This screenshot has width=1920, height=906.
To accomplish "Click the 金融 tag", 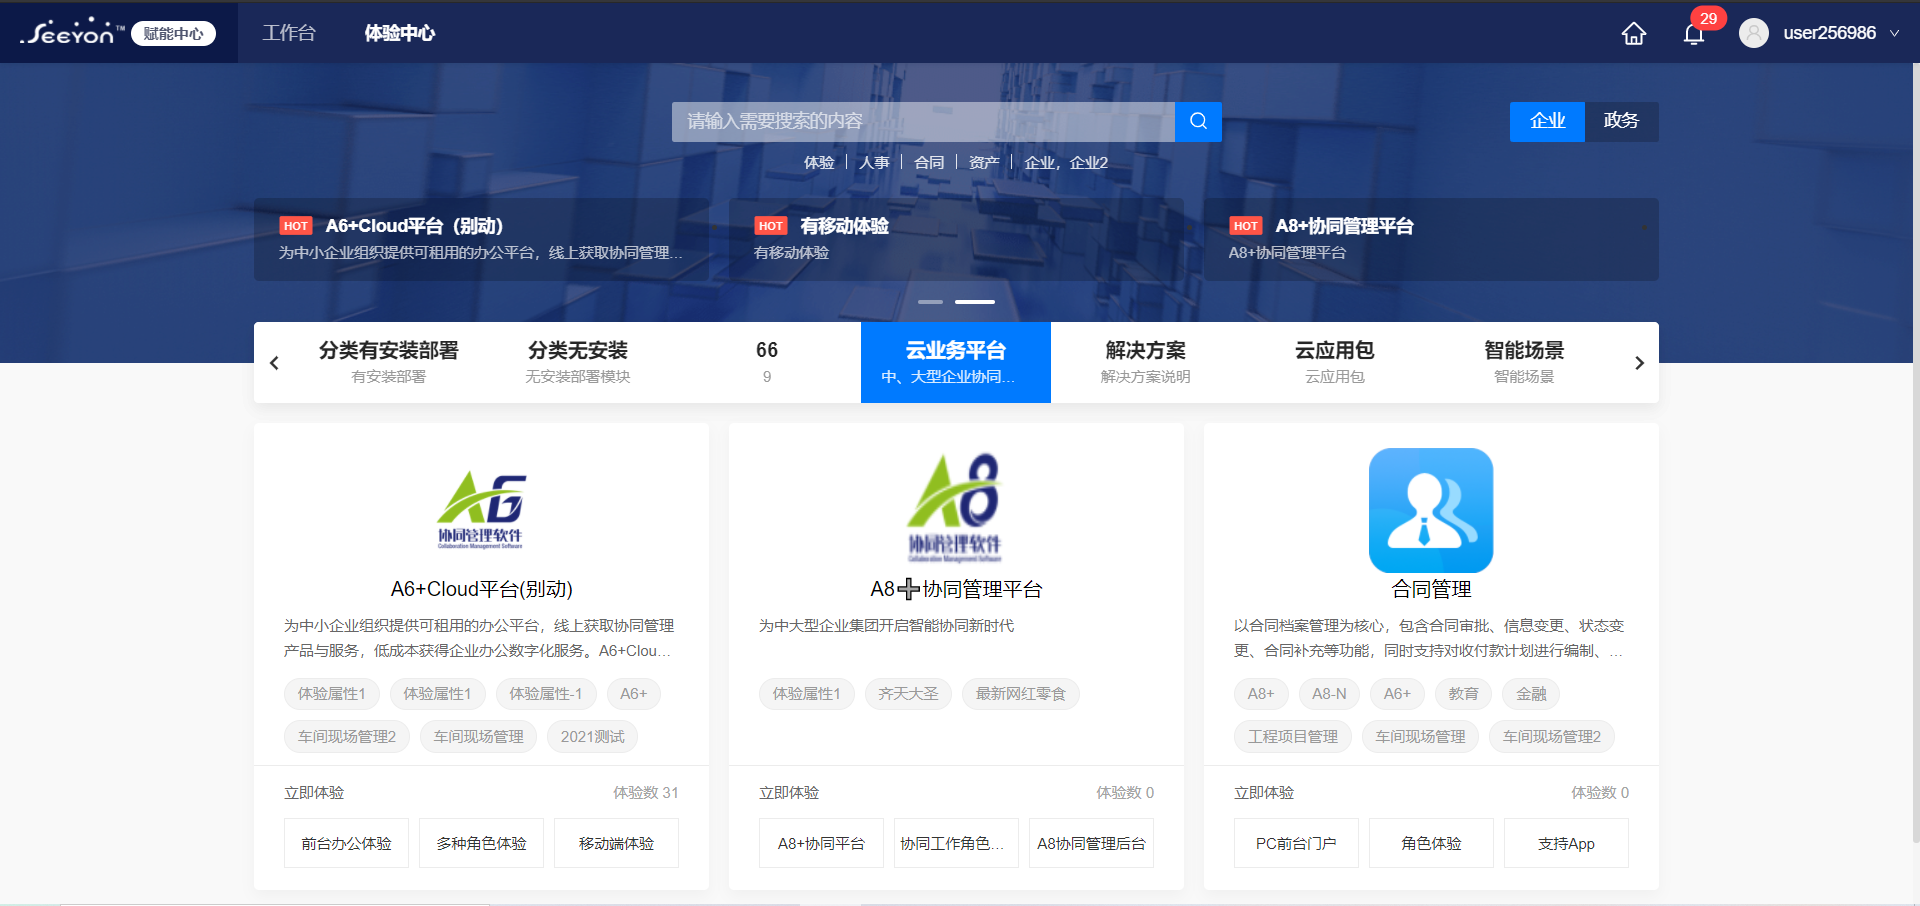I will [x=1531, y=694].
